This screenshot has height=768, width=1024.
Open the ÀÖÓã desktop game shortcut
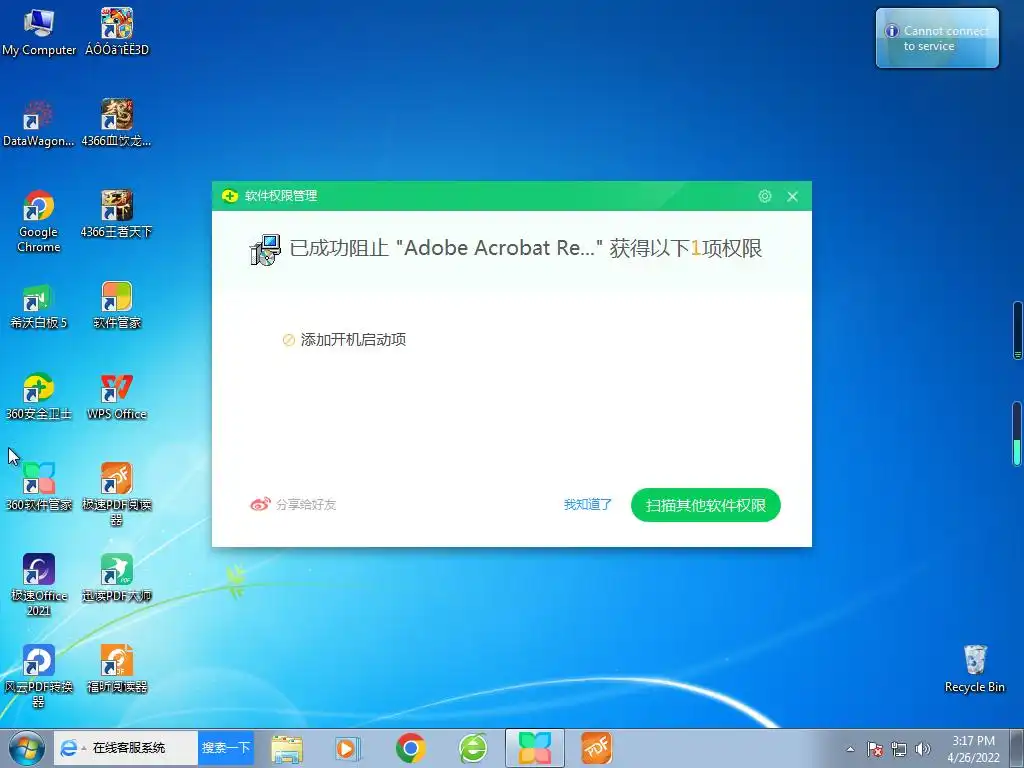[x=117, y=33]
